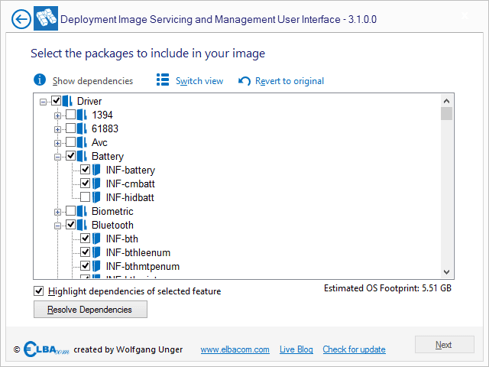Expand the Avc tree node
The height and width of the screenshot is (367, 489).
pyautogui.click(x=57, y=143)
